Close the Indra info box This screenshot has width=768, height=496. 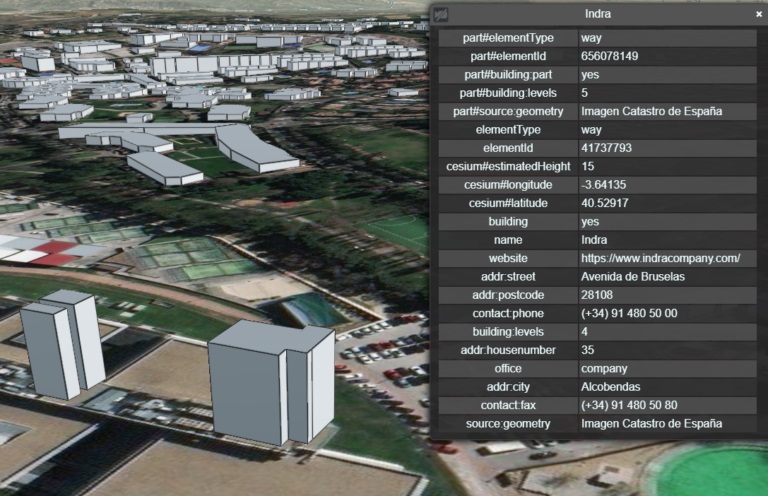(x=758, y=14)
